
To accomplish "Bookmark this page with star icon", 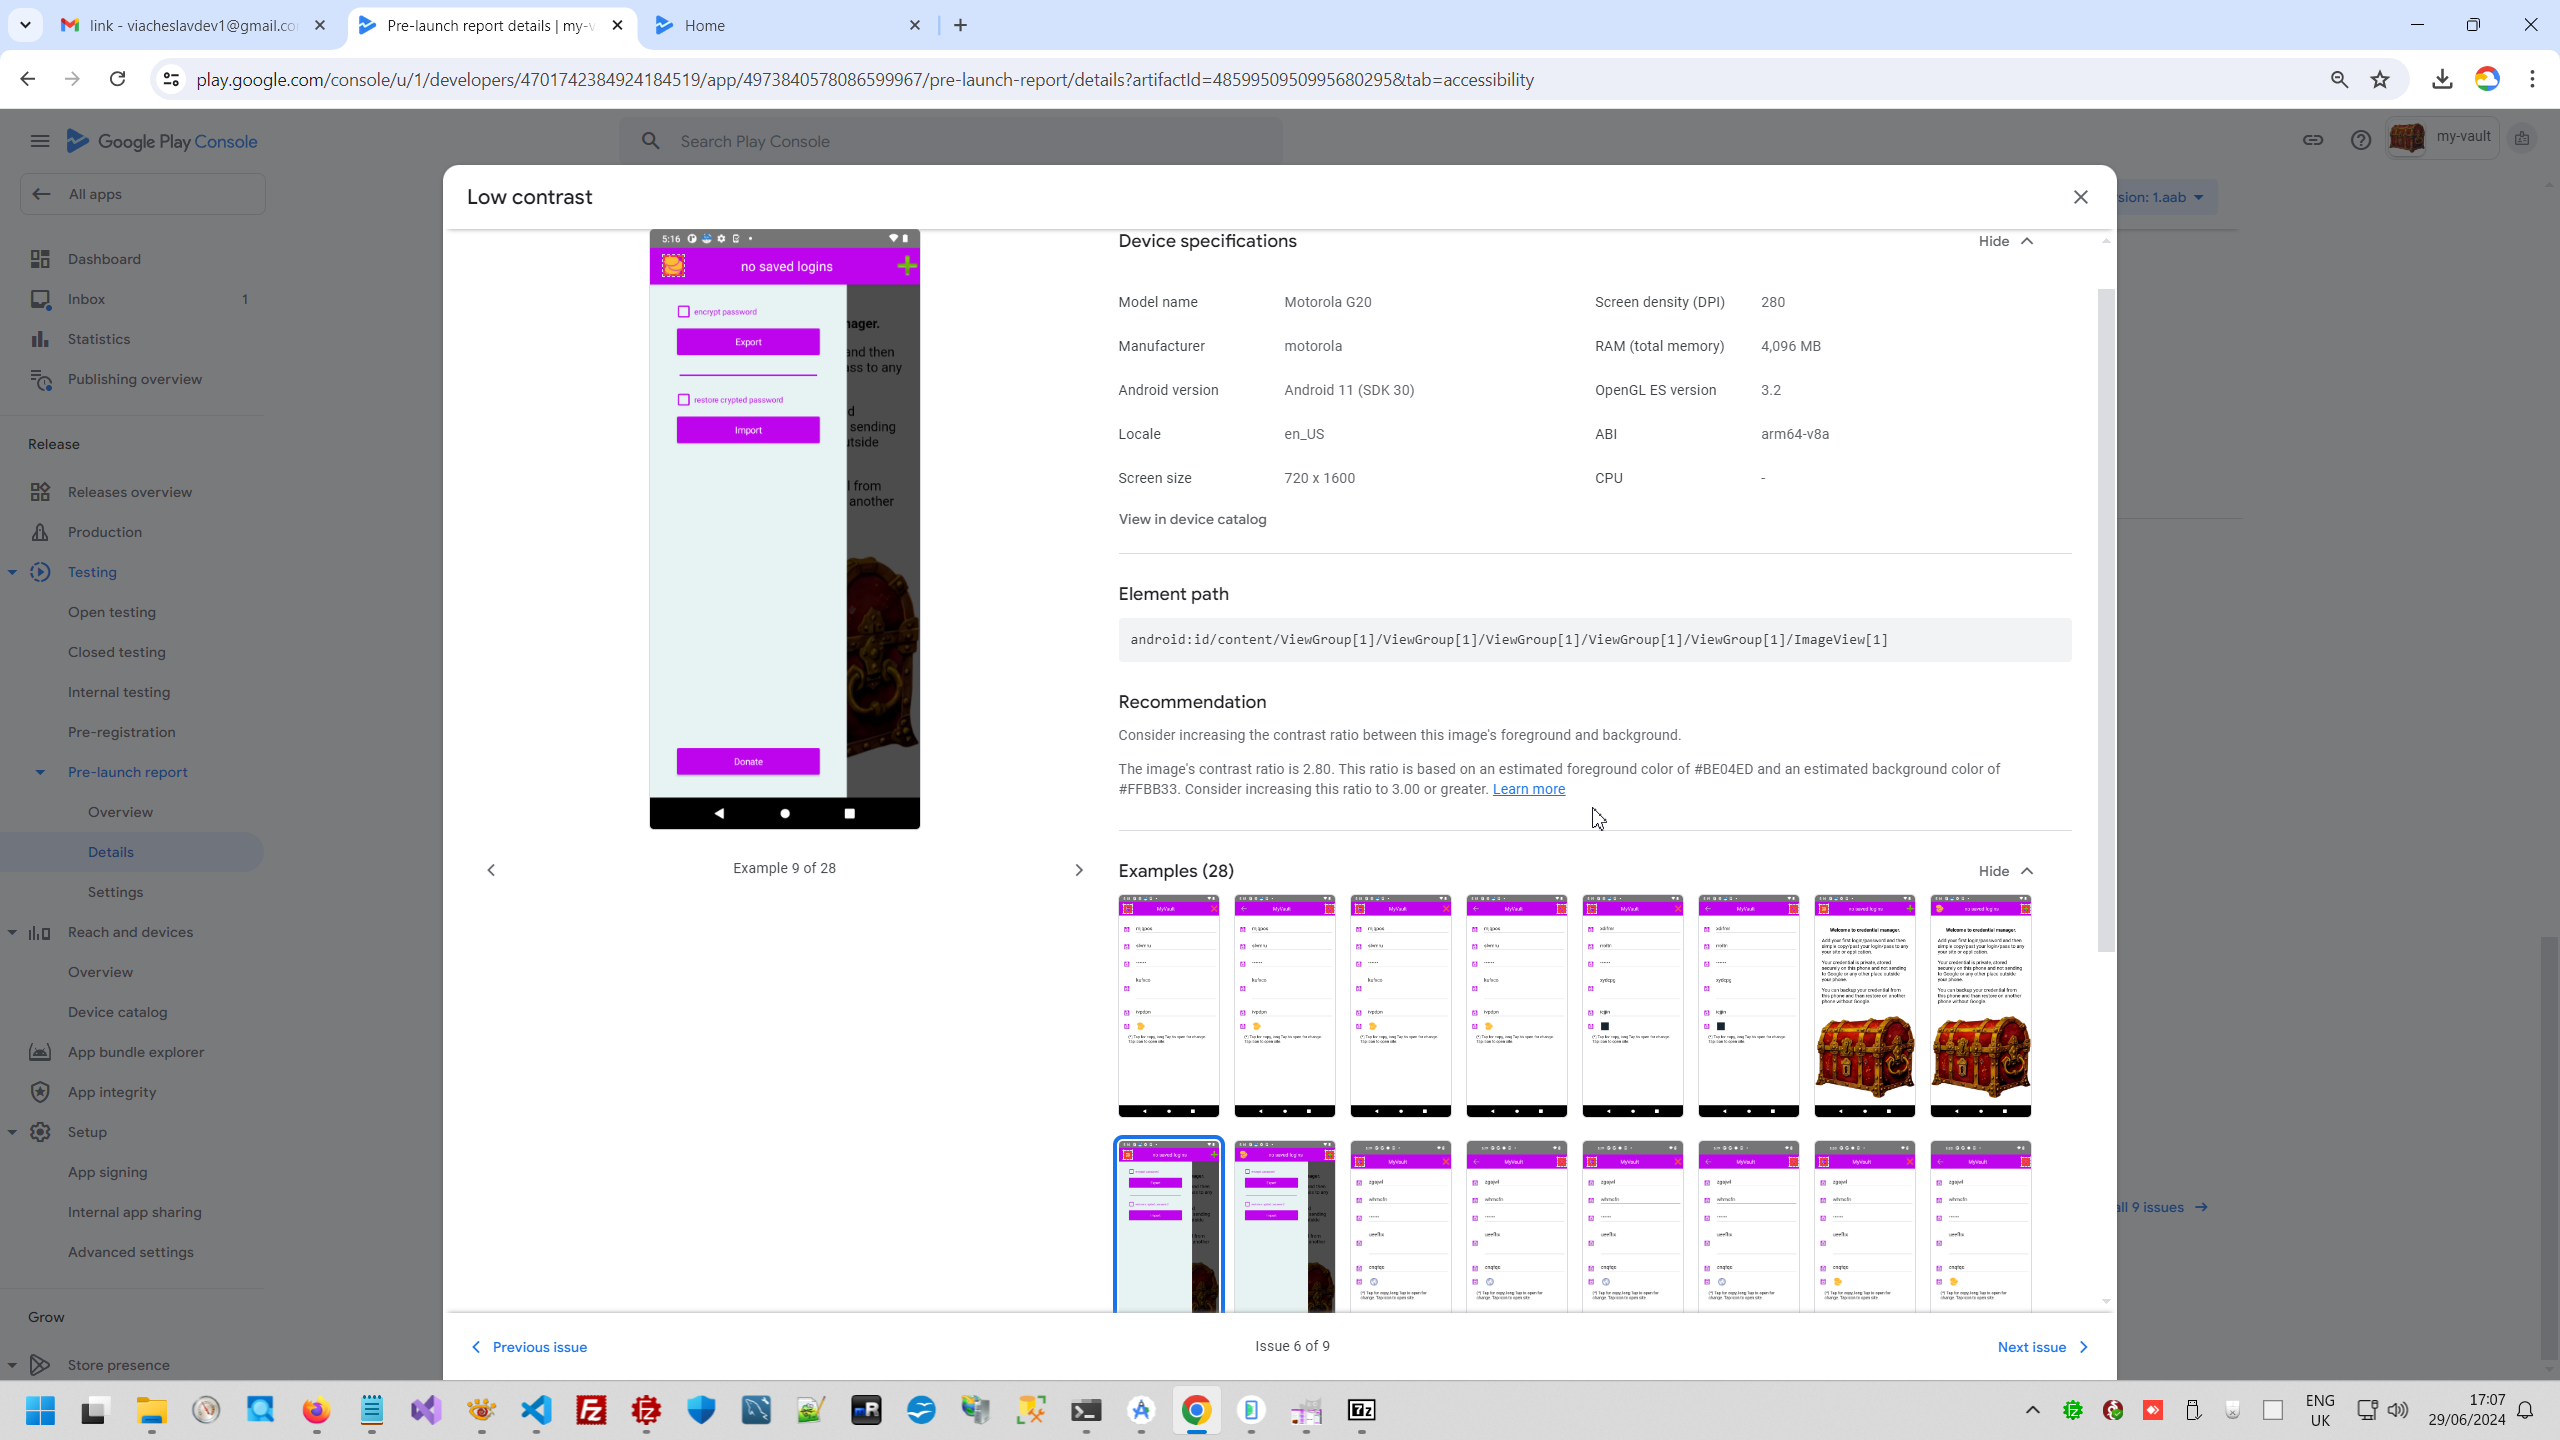I will 2380,80.
